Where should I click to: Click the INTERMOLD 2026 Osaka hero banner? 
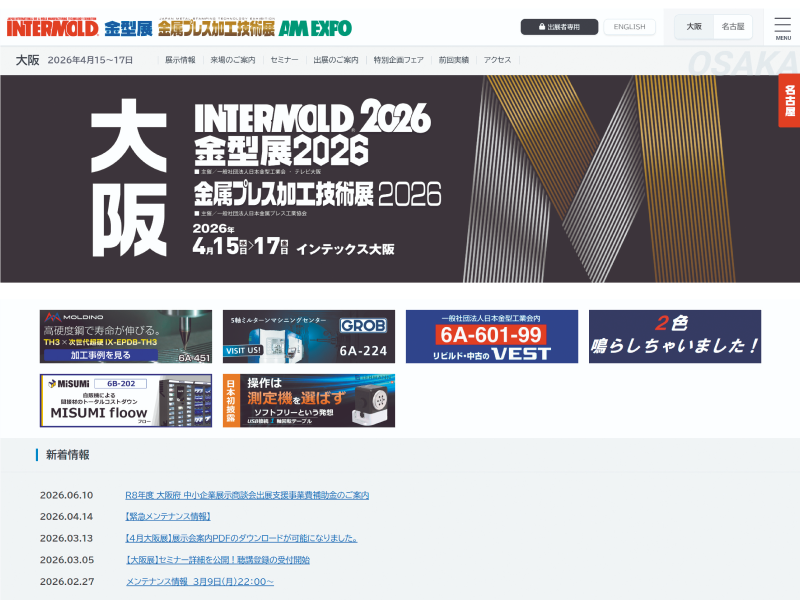400,179
